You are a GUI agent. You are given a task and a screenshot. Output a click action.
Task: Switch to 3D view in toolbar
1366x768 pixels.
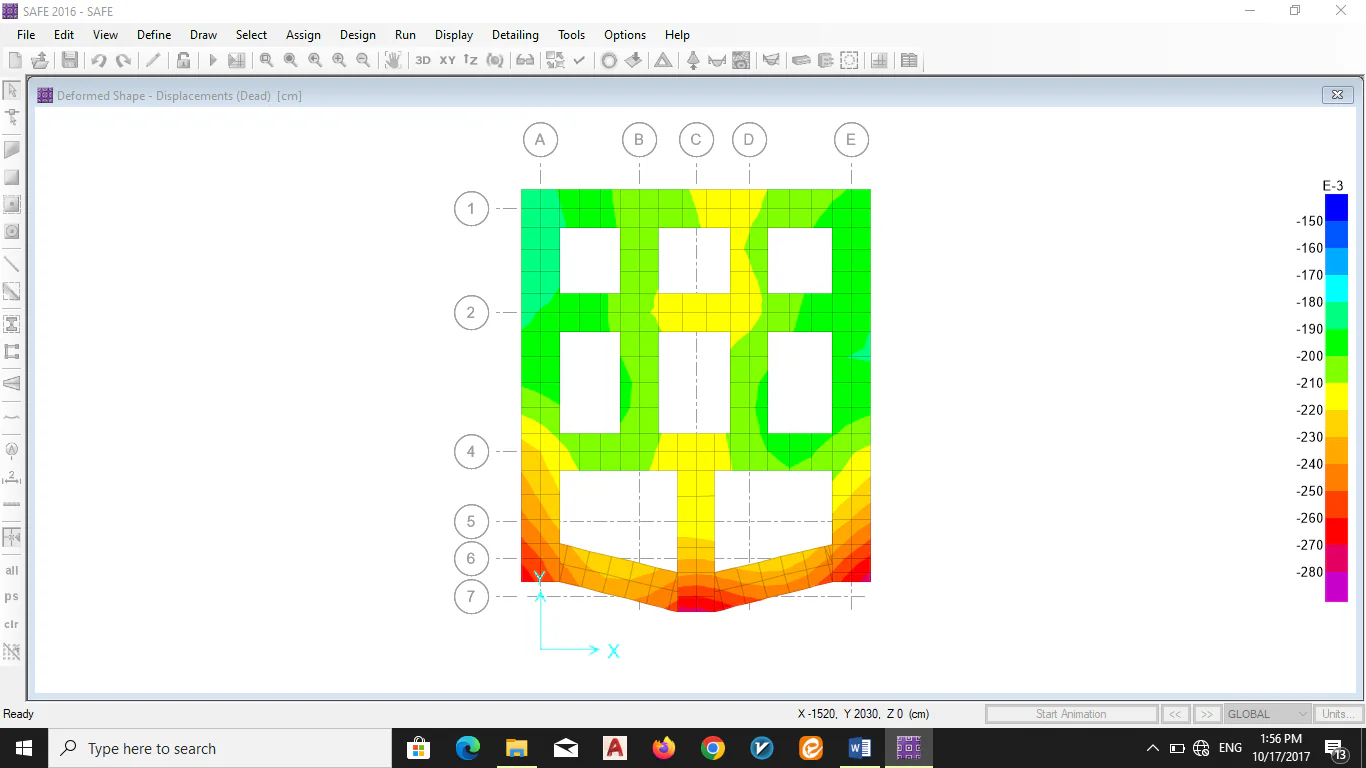pyautogui.click(x=423, y=61)
